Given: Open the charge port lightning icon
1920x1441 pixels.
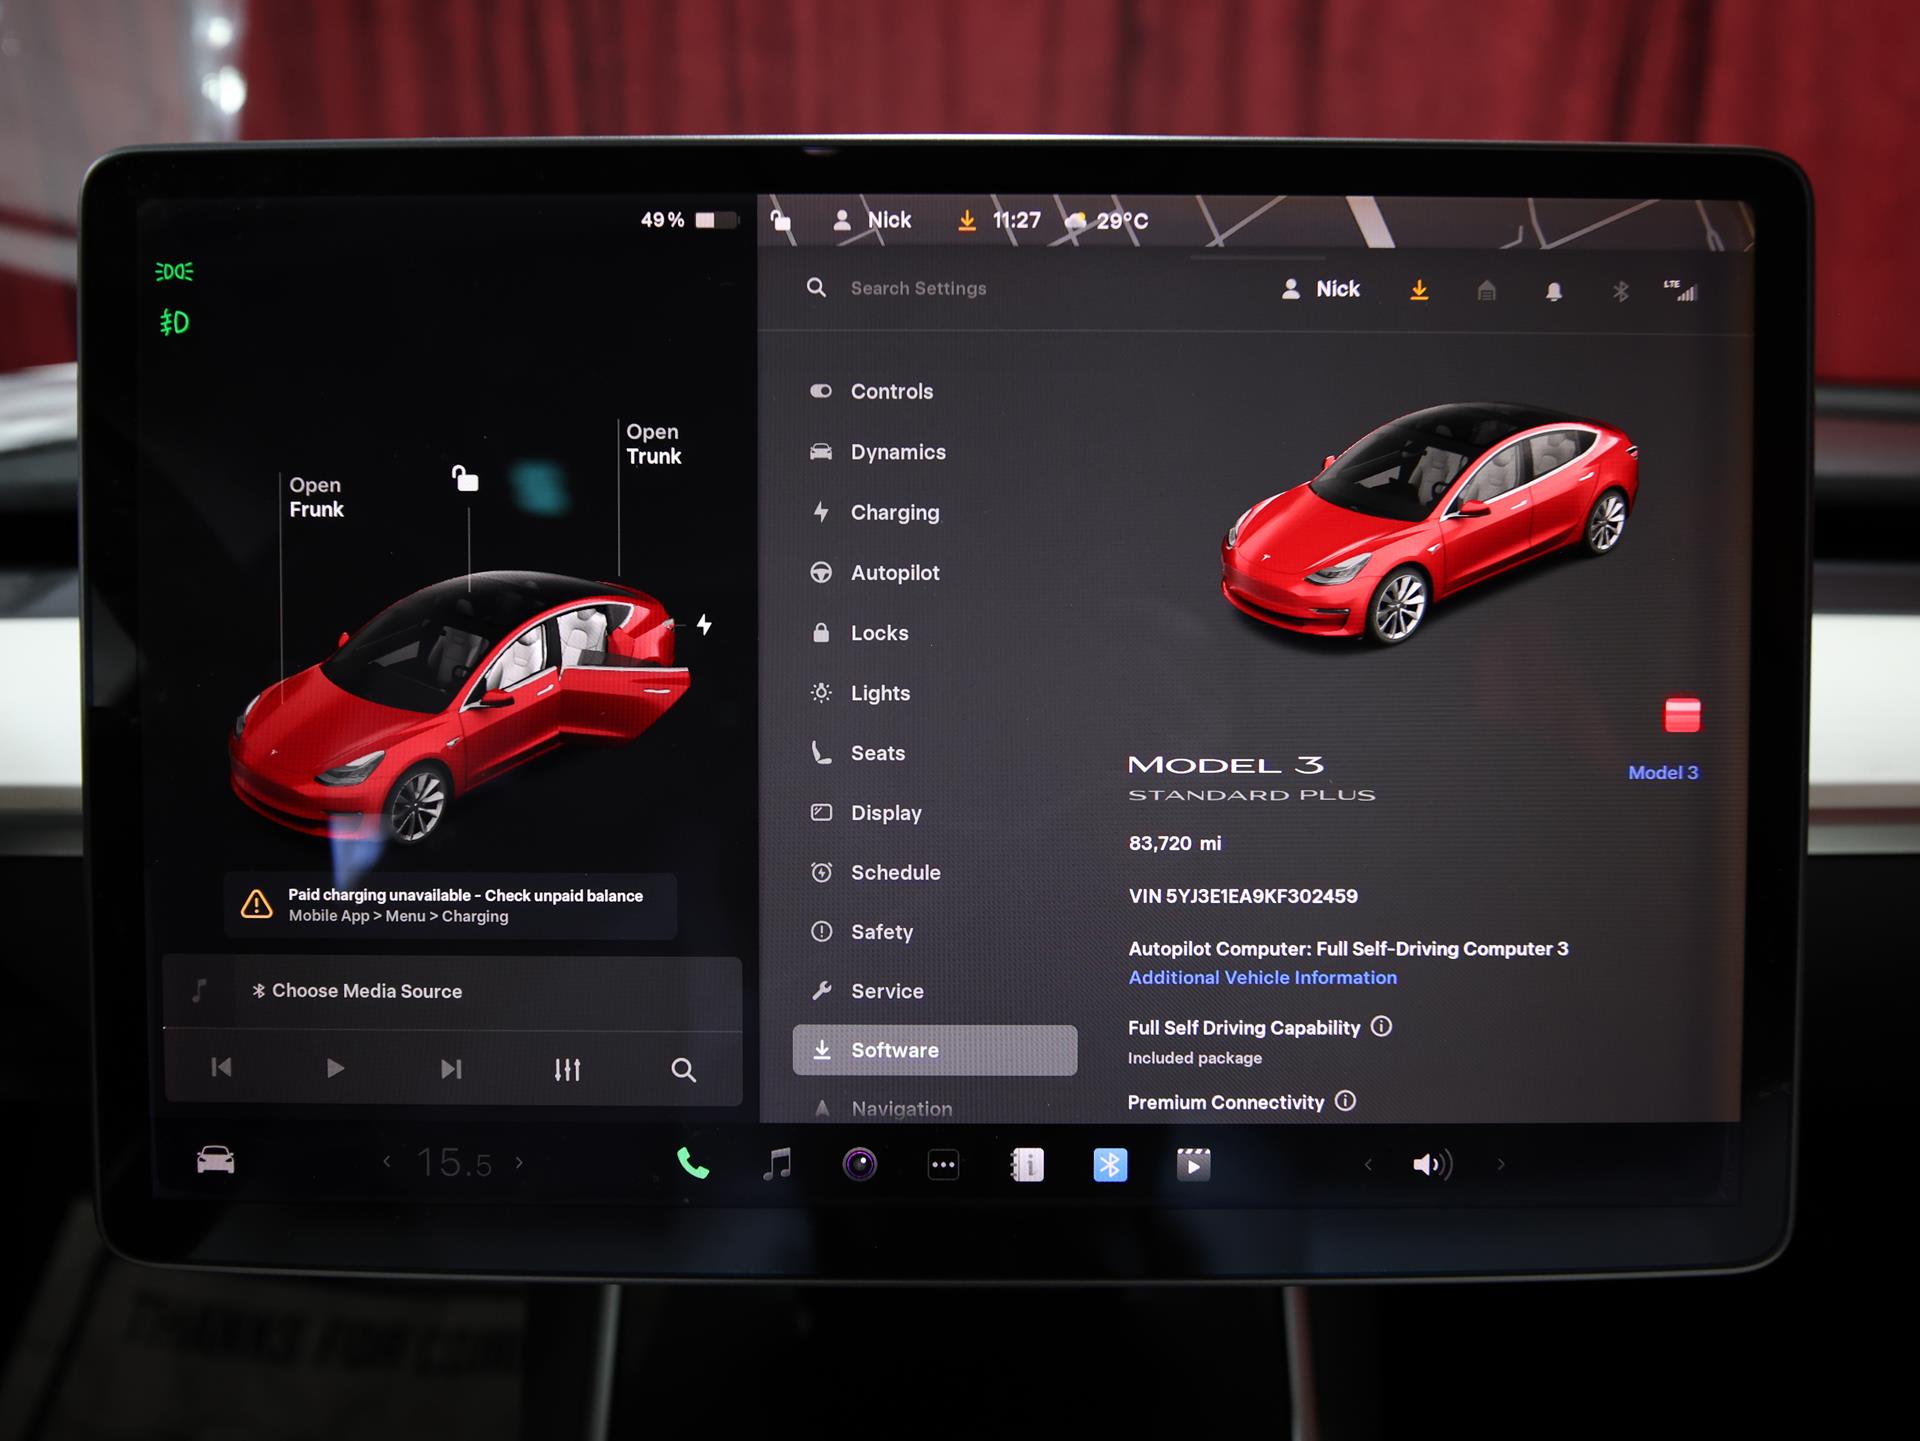Looking at the screenshot, I should (x=704, y=625).
